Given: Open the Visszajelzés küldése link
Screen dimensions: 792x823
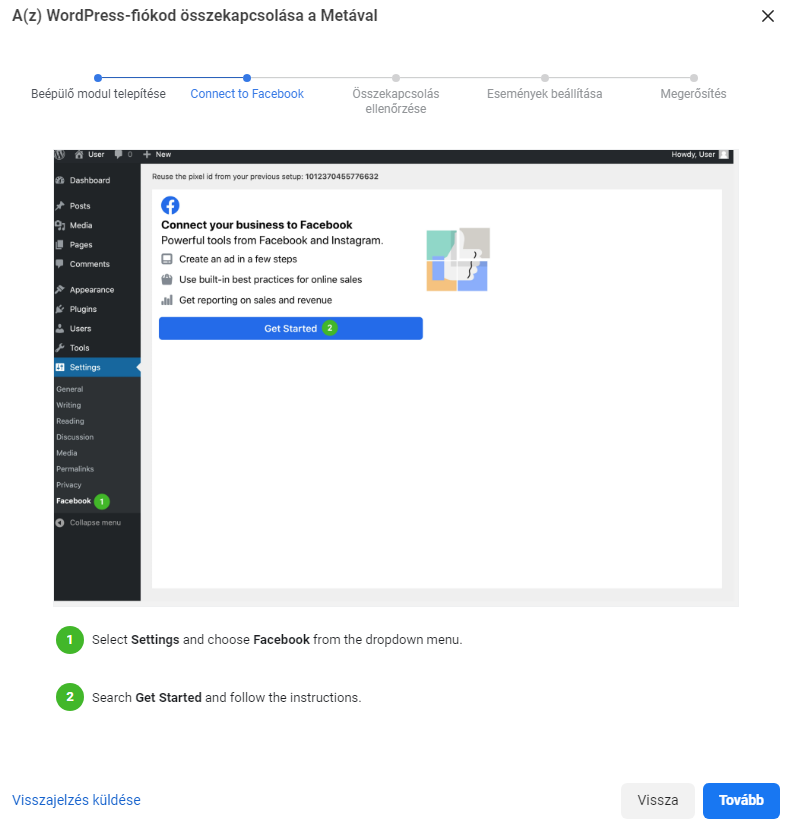Looking at the screenshot, I should tap(77, 800).
